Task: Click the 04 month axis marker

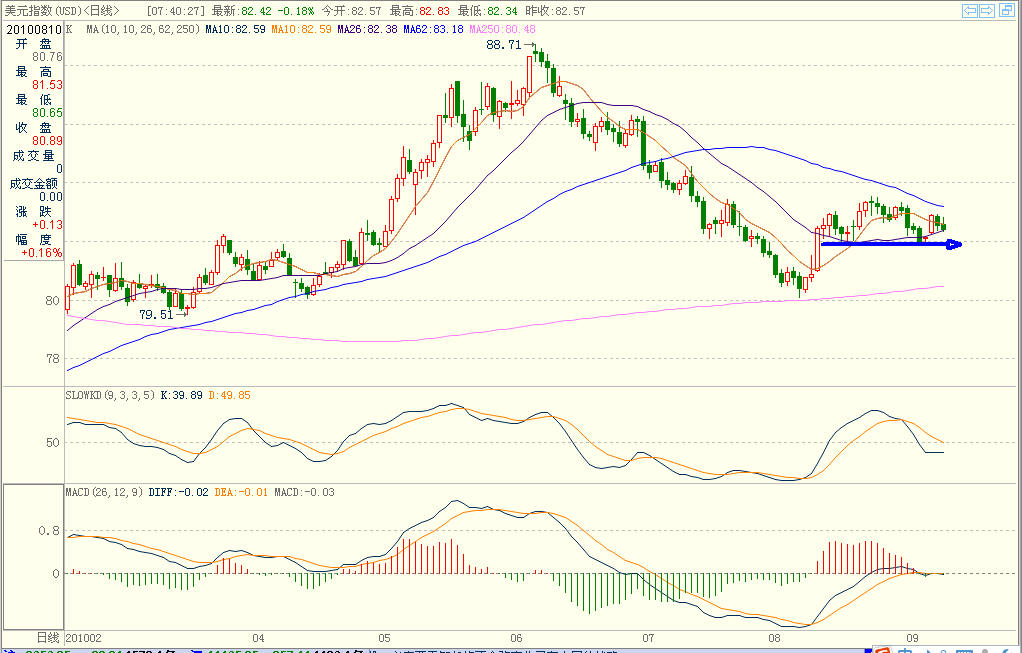Action: 259,638
